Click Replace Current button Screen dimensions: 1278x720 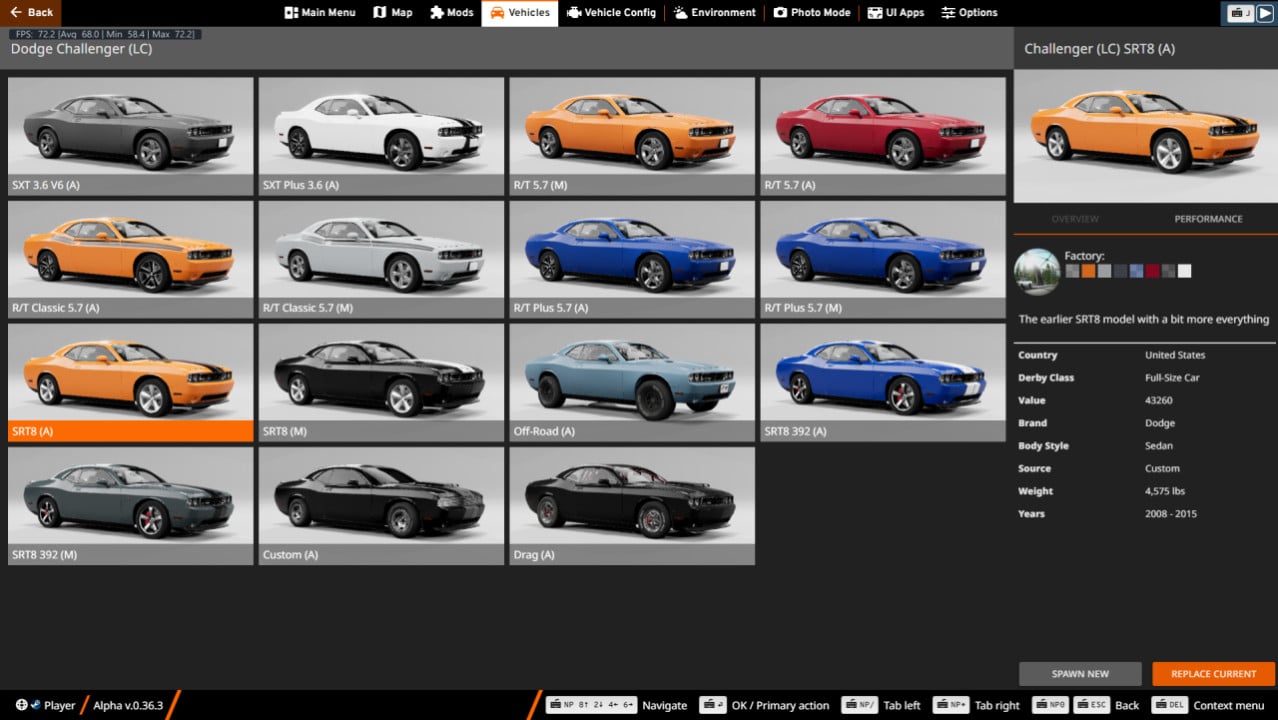pos(1213,674)
